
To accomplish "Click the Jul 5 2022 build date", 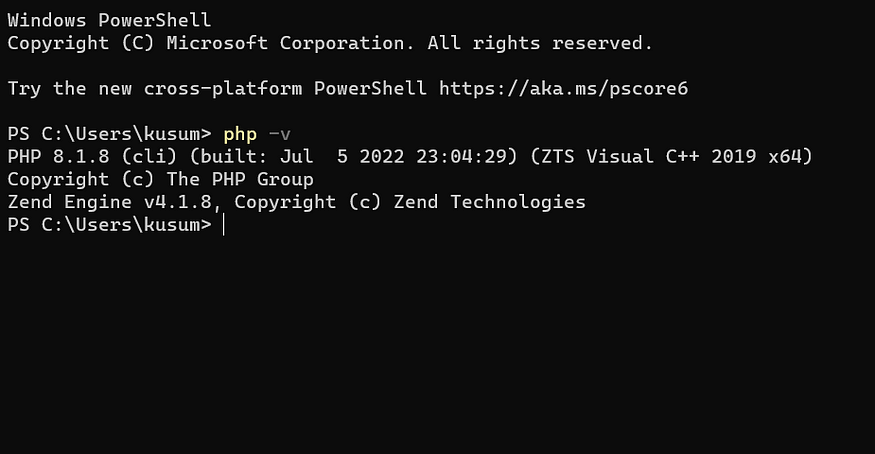I will point(342,157).
